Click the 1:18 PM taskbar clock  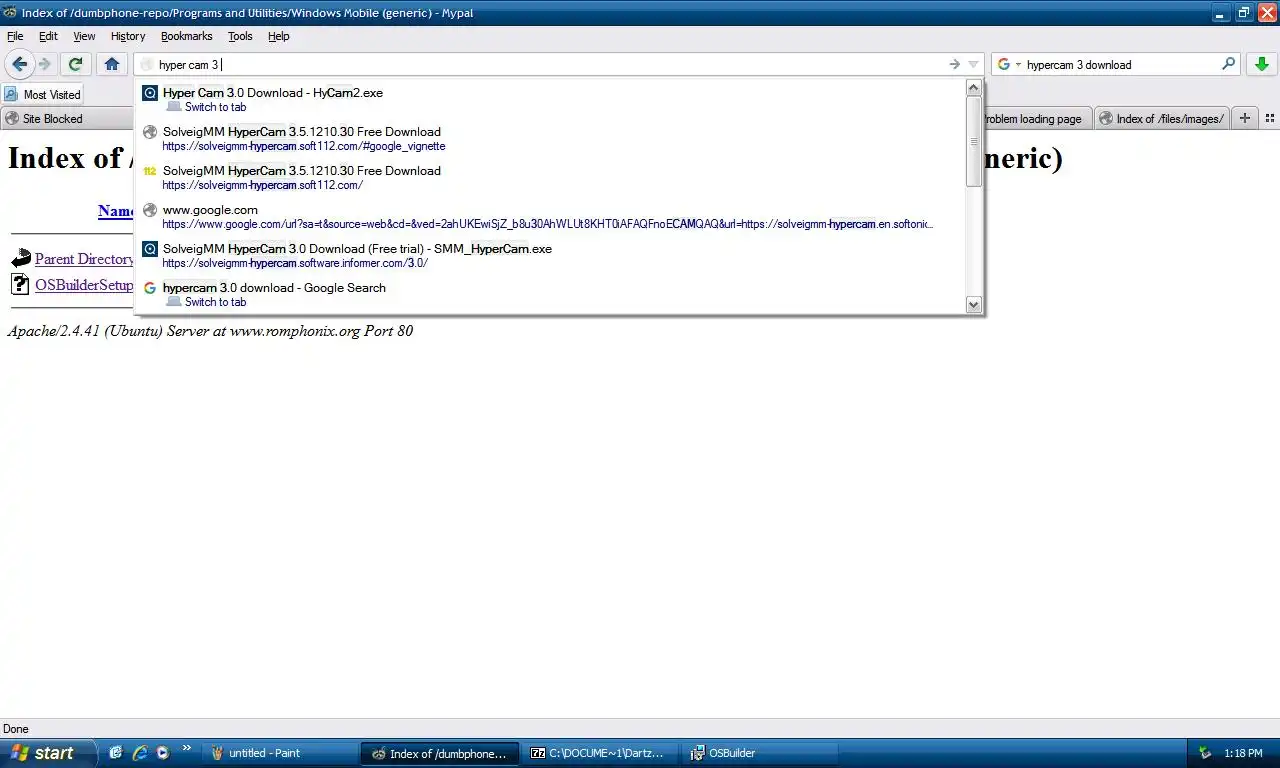pos(1243,754)
